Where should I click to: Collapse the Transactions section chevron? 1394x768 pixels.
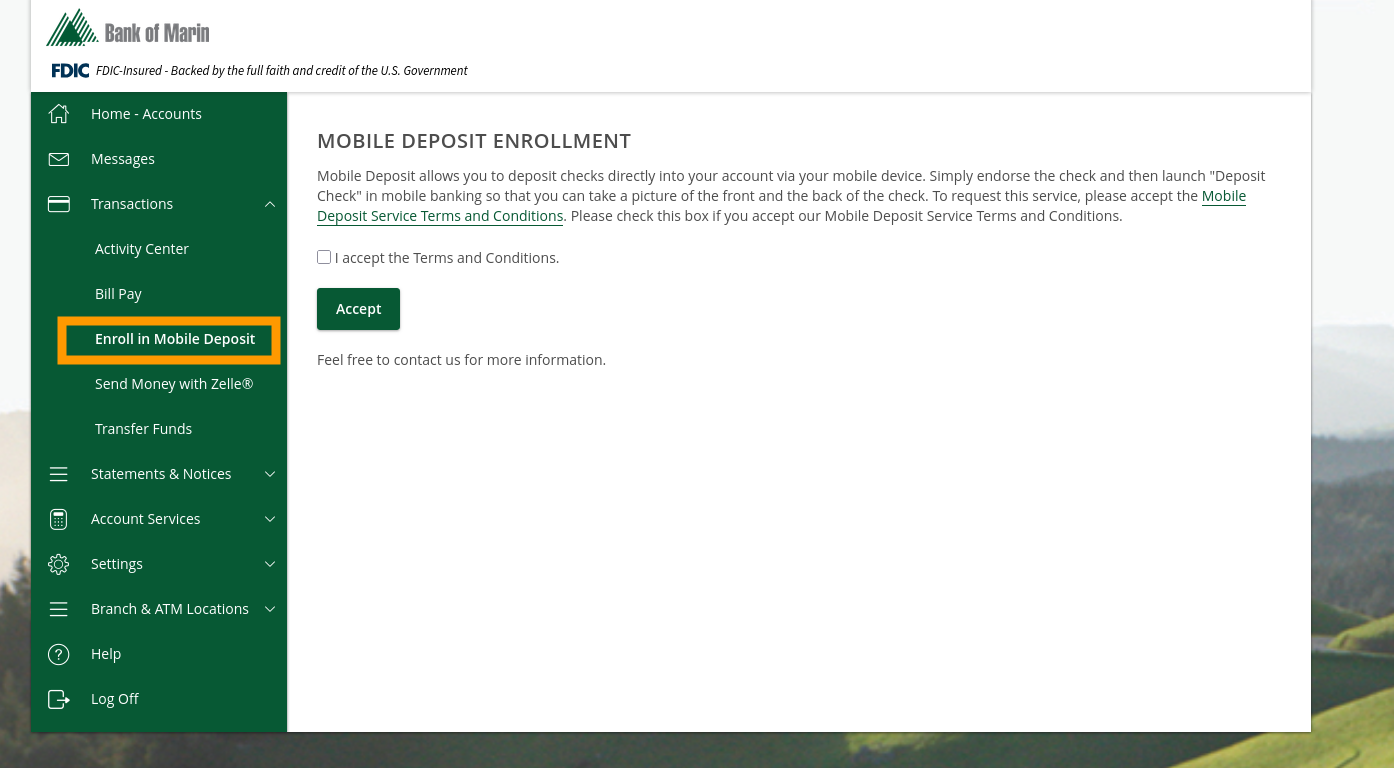269,203
